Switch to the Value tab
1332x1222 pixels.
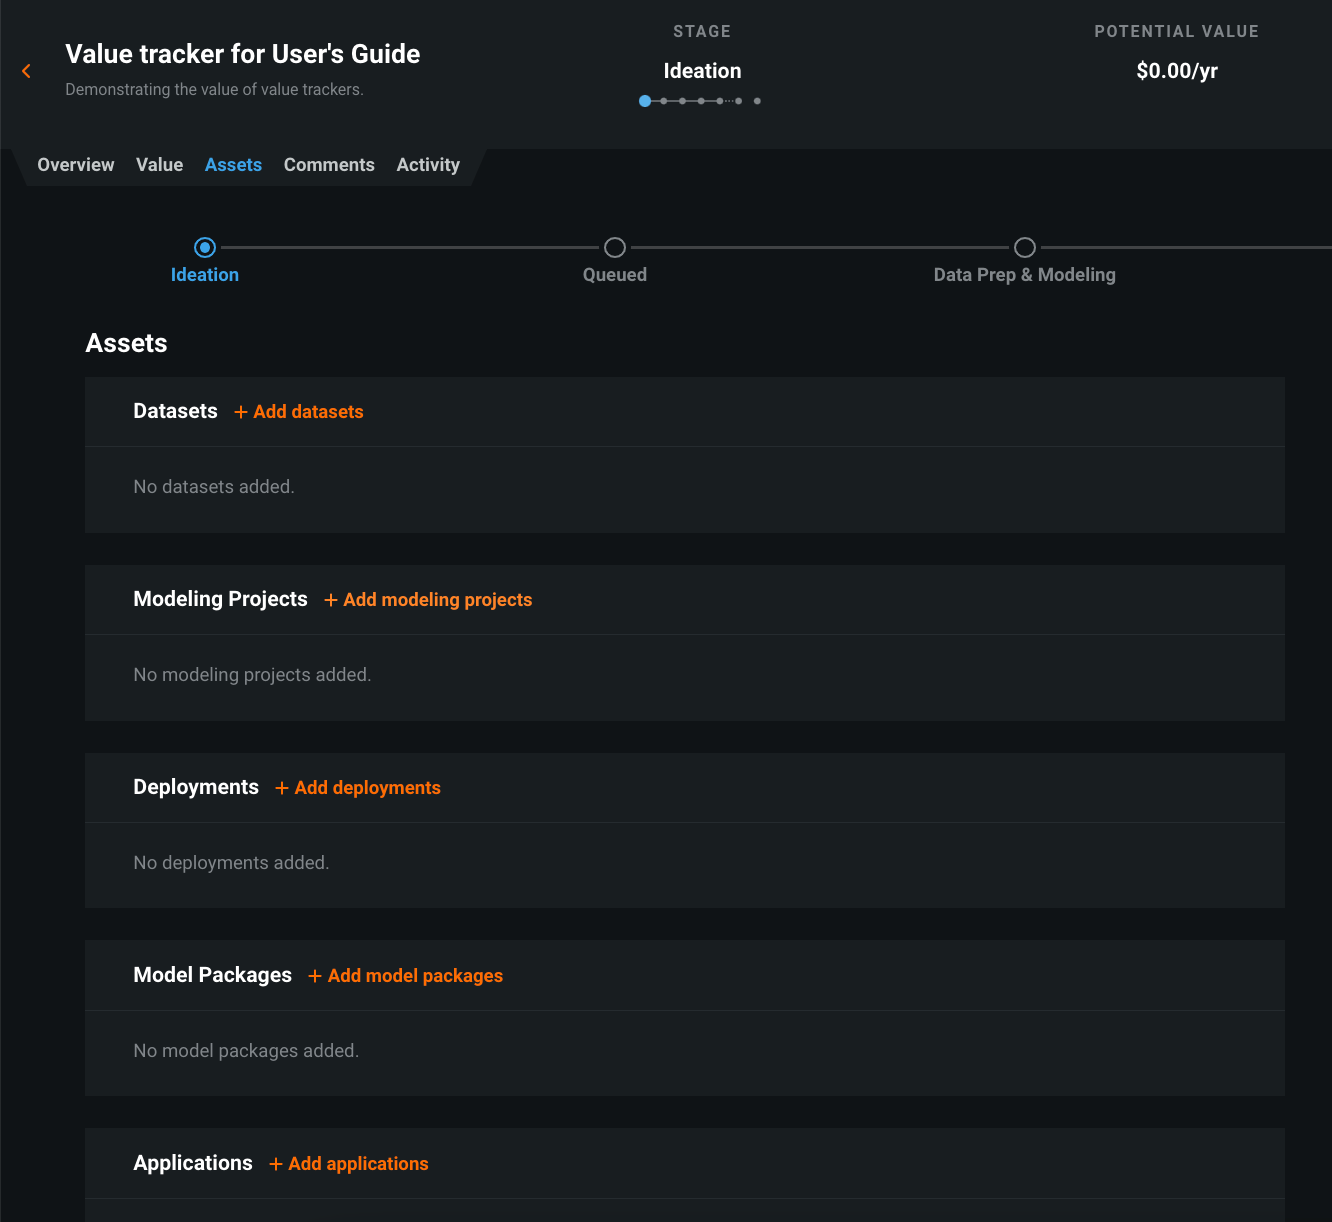click(159, 165)
